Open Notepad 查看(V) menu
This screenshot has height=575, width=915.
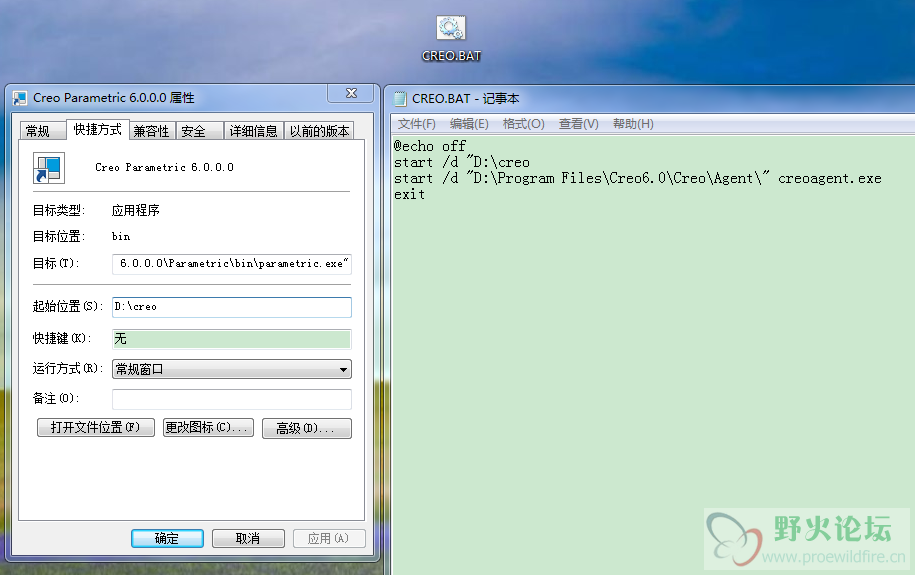pos(578,124)
